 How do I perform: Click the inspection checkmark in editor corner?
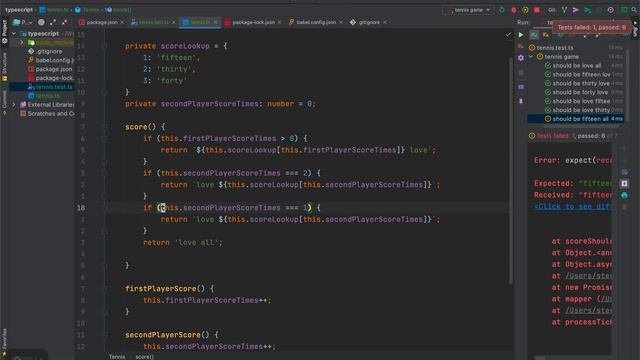point(508,35)
